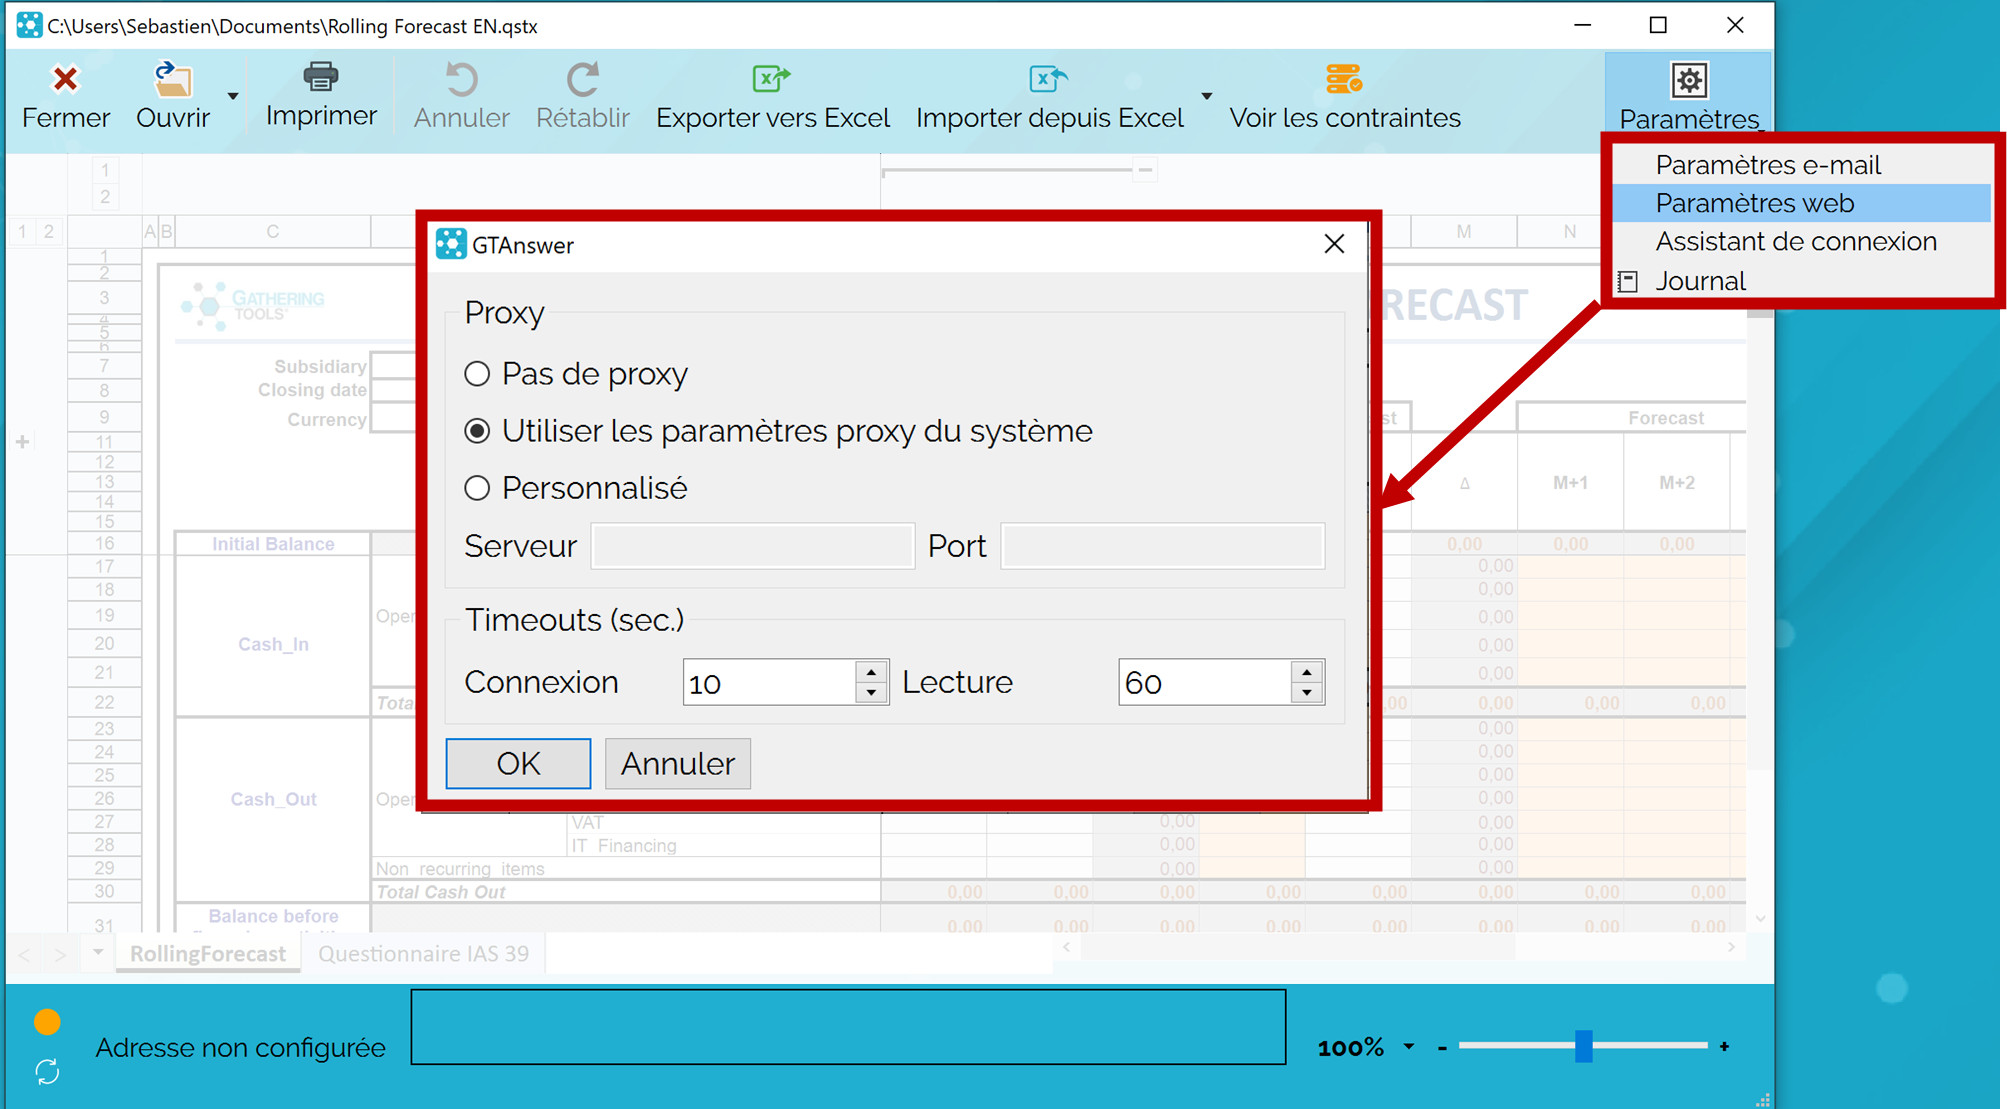
Task: Open Assistant de connexion menu entry
Action: (1796, 241)
